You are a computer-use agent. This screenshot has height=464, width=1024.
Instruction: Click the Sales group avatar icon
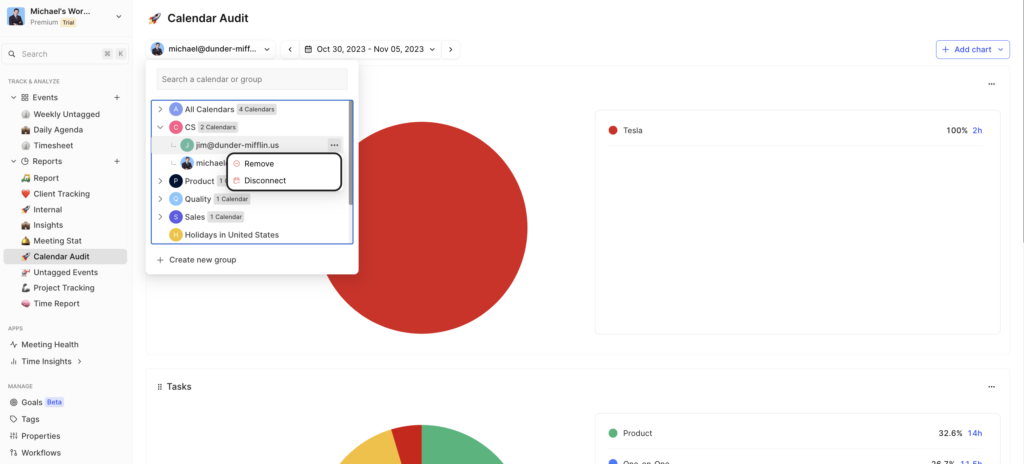coord(176,216)
